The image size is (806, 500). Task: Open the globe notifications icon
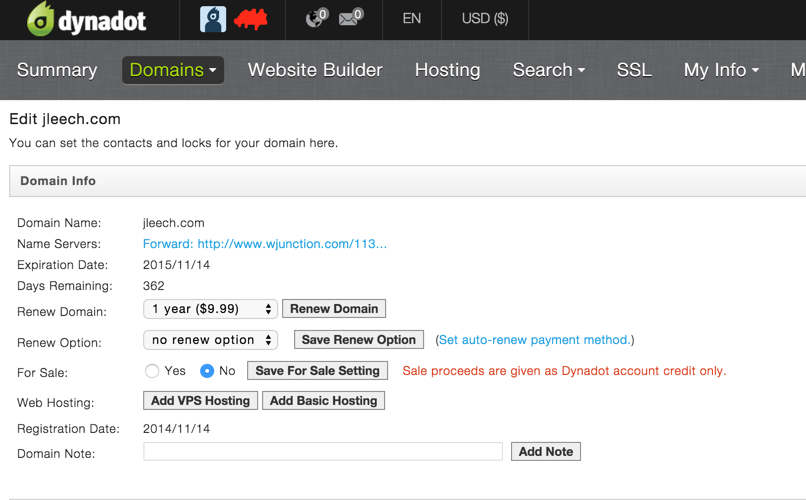tap(316, 18)
